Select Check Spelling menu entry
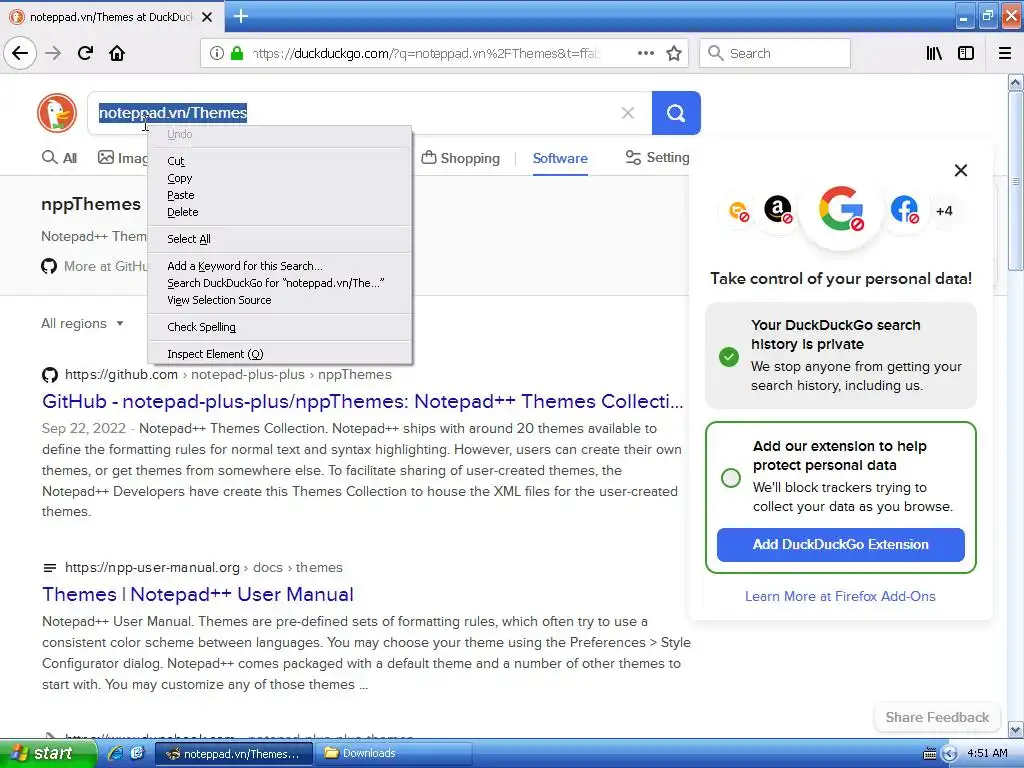The height and width of the screenshot is (768, 1024). click(280, 327)
